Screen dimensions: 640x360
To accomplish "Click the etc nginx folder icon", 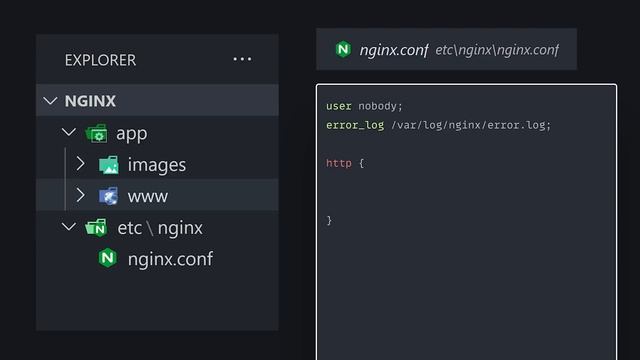I will [x=96, y=228].
